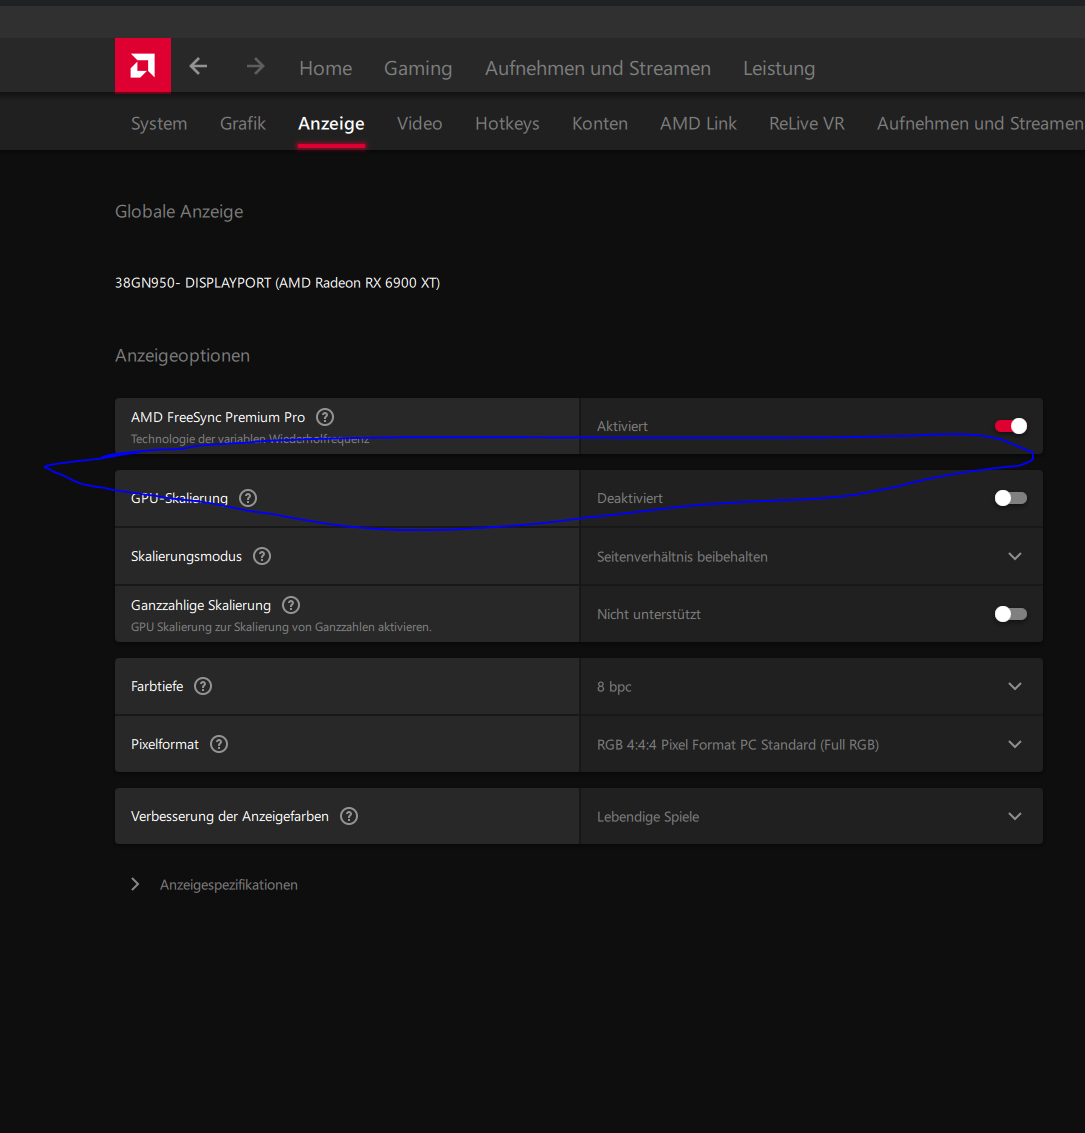Screen dimensions: 1085x1133
Task: Open help icon for Ganzzahlige Skalierung
Action: click(291, 605)
